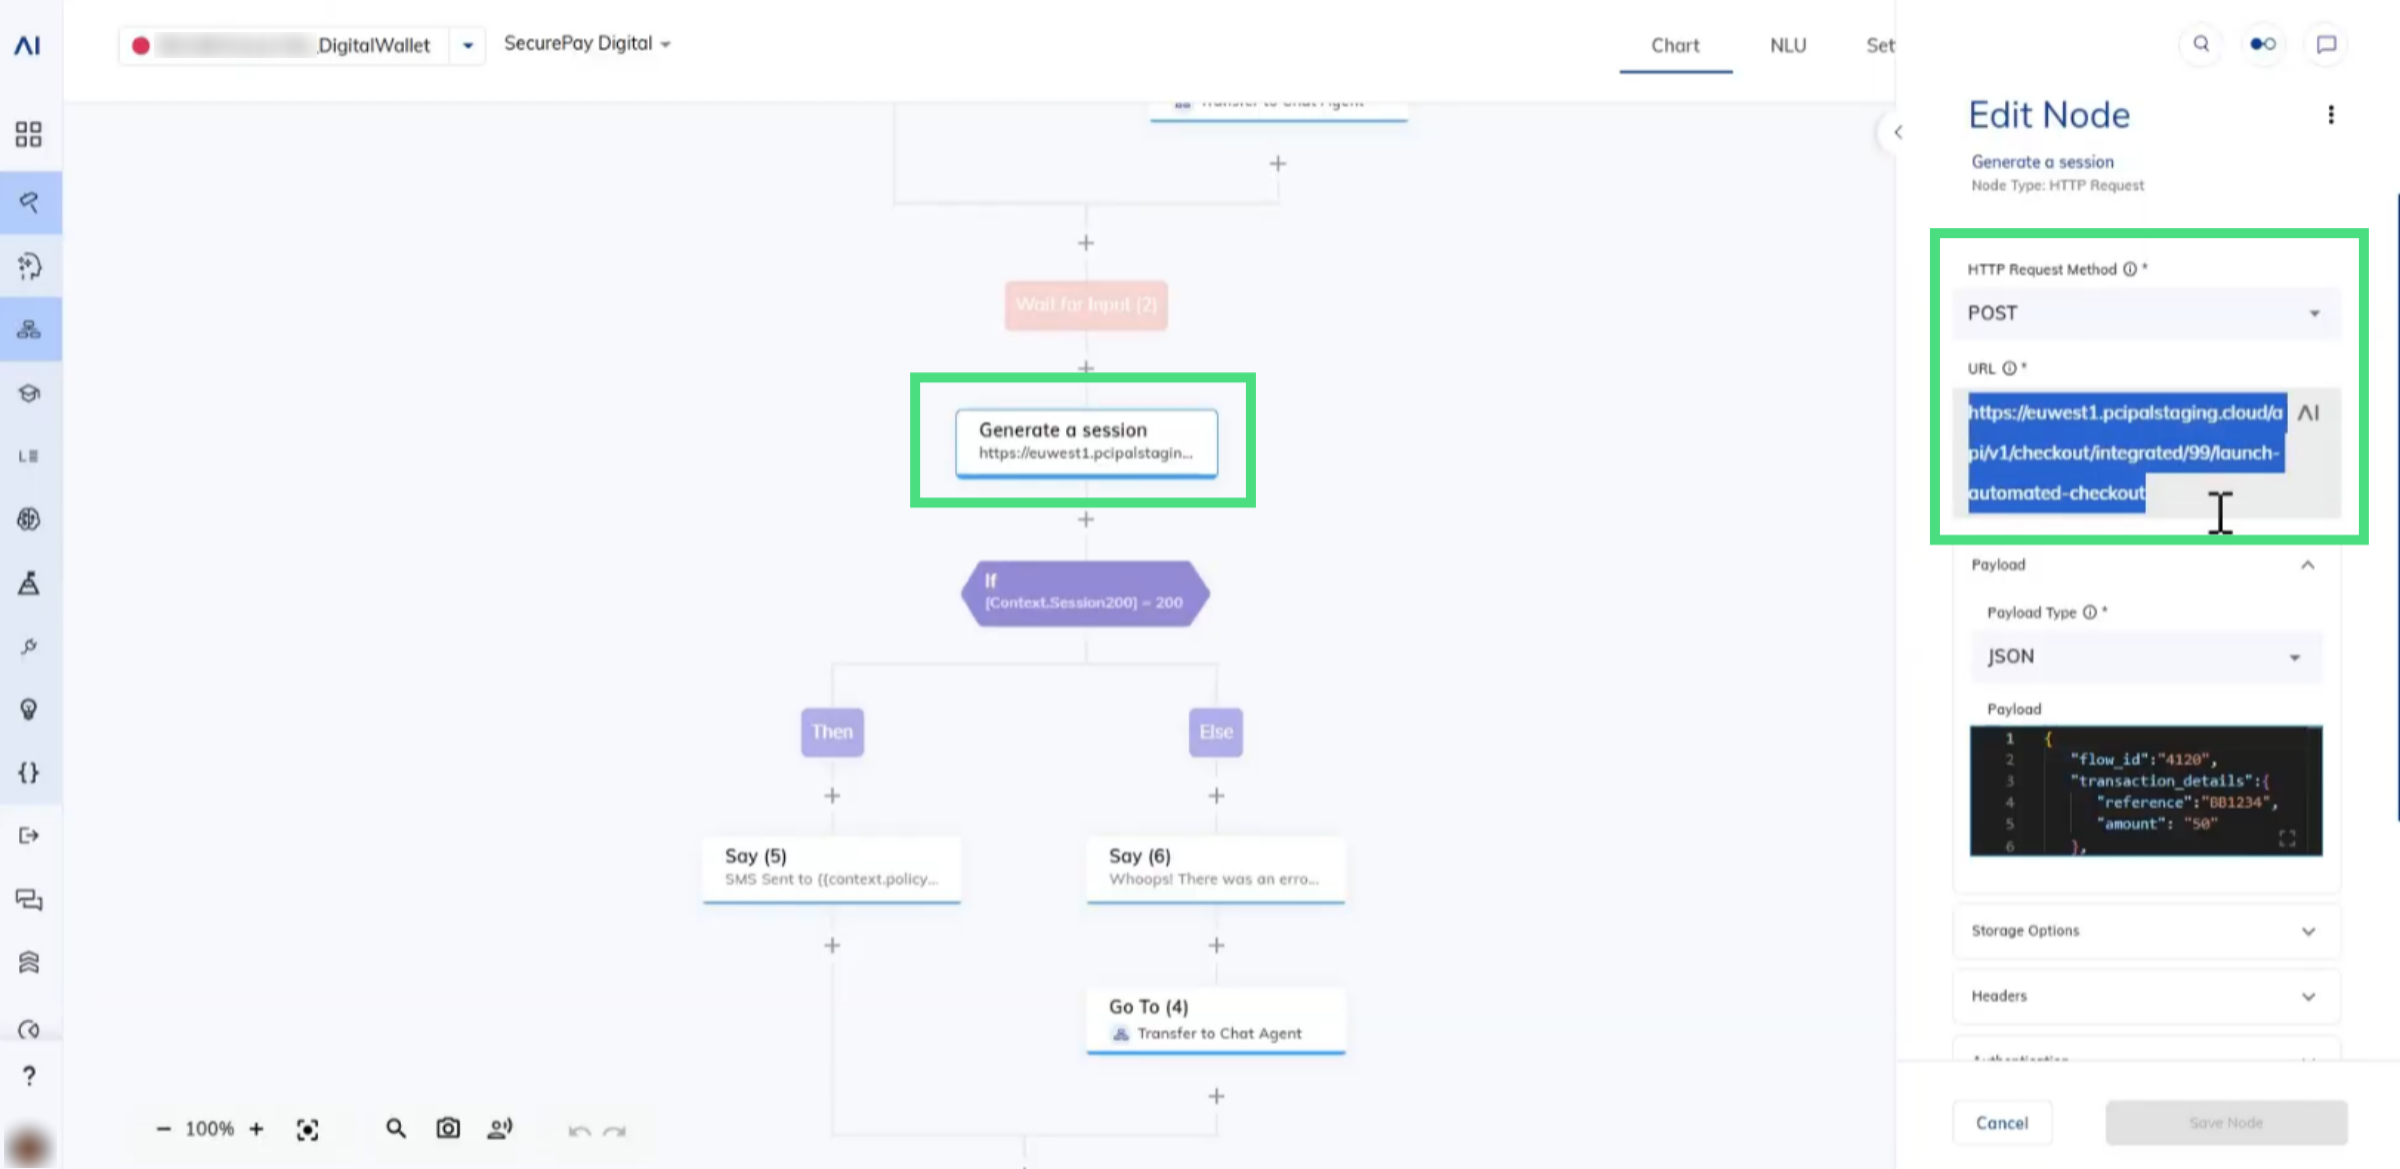Switch to the NLU tab
Viewport: 2400px width, 1169px height.
(1788, 45)
